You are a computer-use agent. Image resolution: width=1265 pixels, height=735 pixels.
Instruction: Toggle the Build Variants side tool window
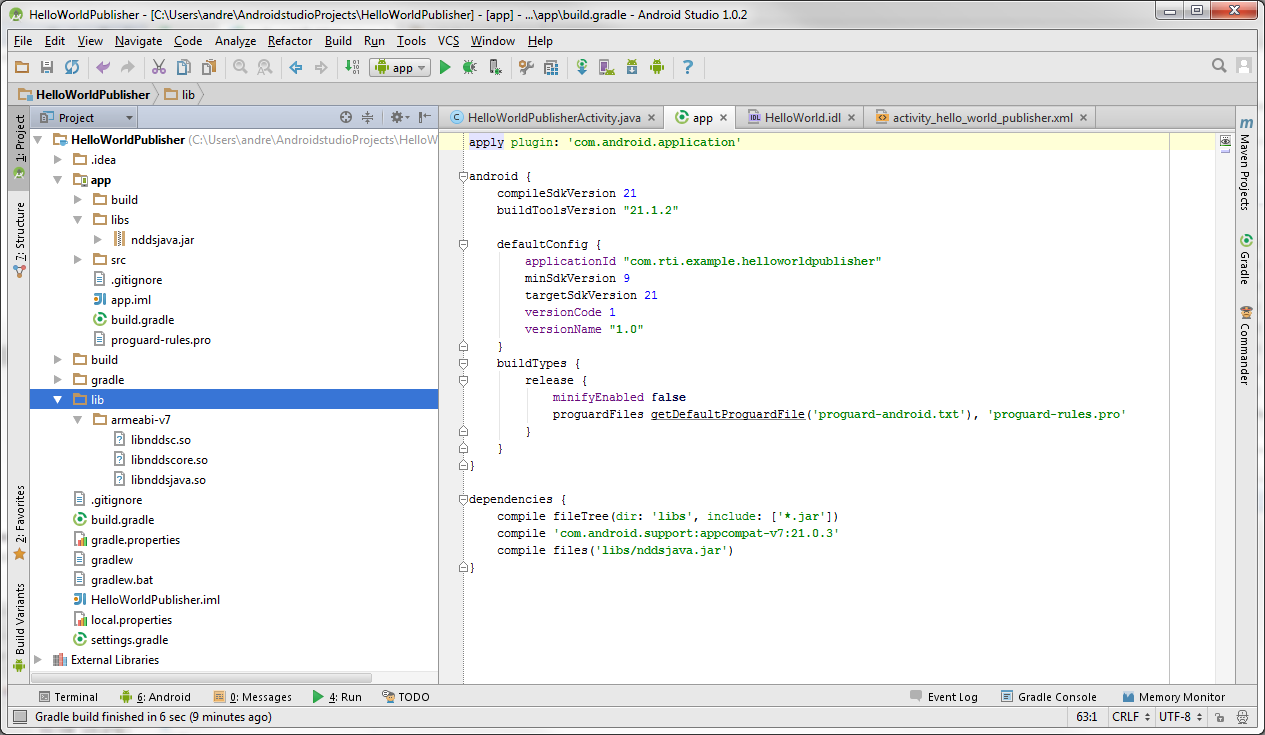pyautogui.click(x=19, y=626)
